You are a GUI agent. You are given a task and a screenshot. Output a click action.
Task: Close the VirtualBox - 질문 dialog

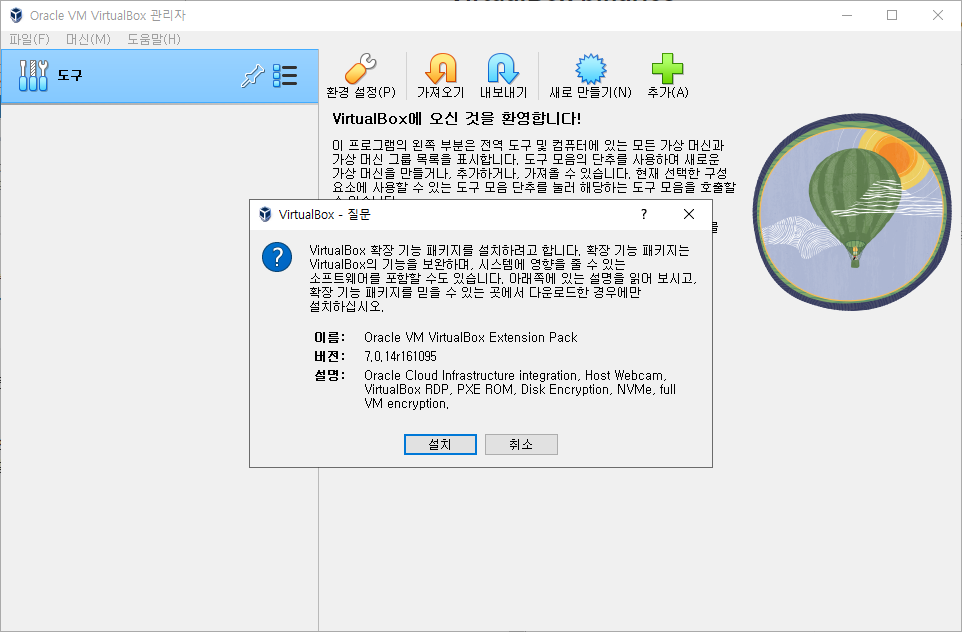click(689, 214)
